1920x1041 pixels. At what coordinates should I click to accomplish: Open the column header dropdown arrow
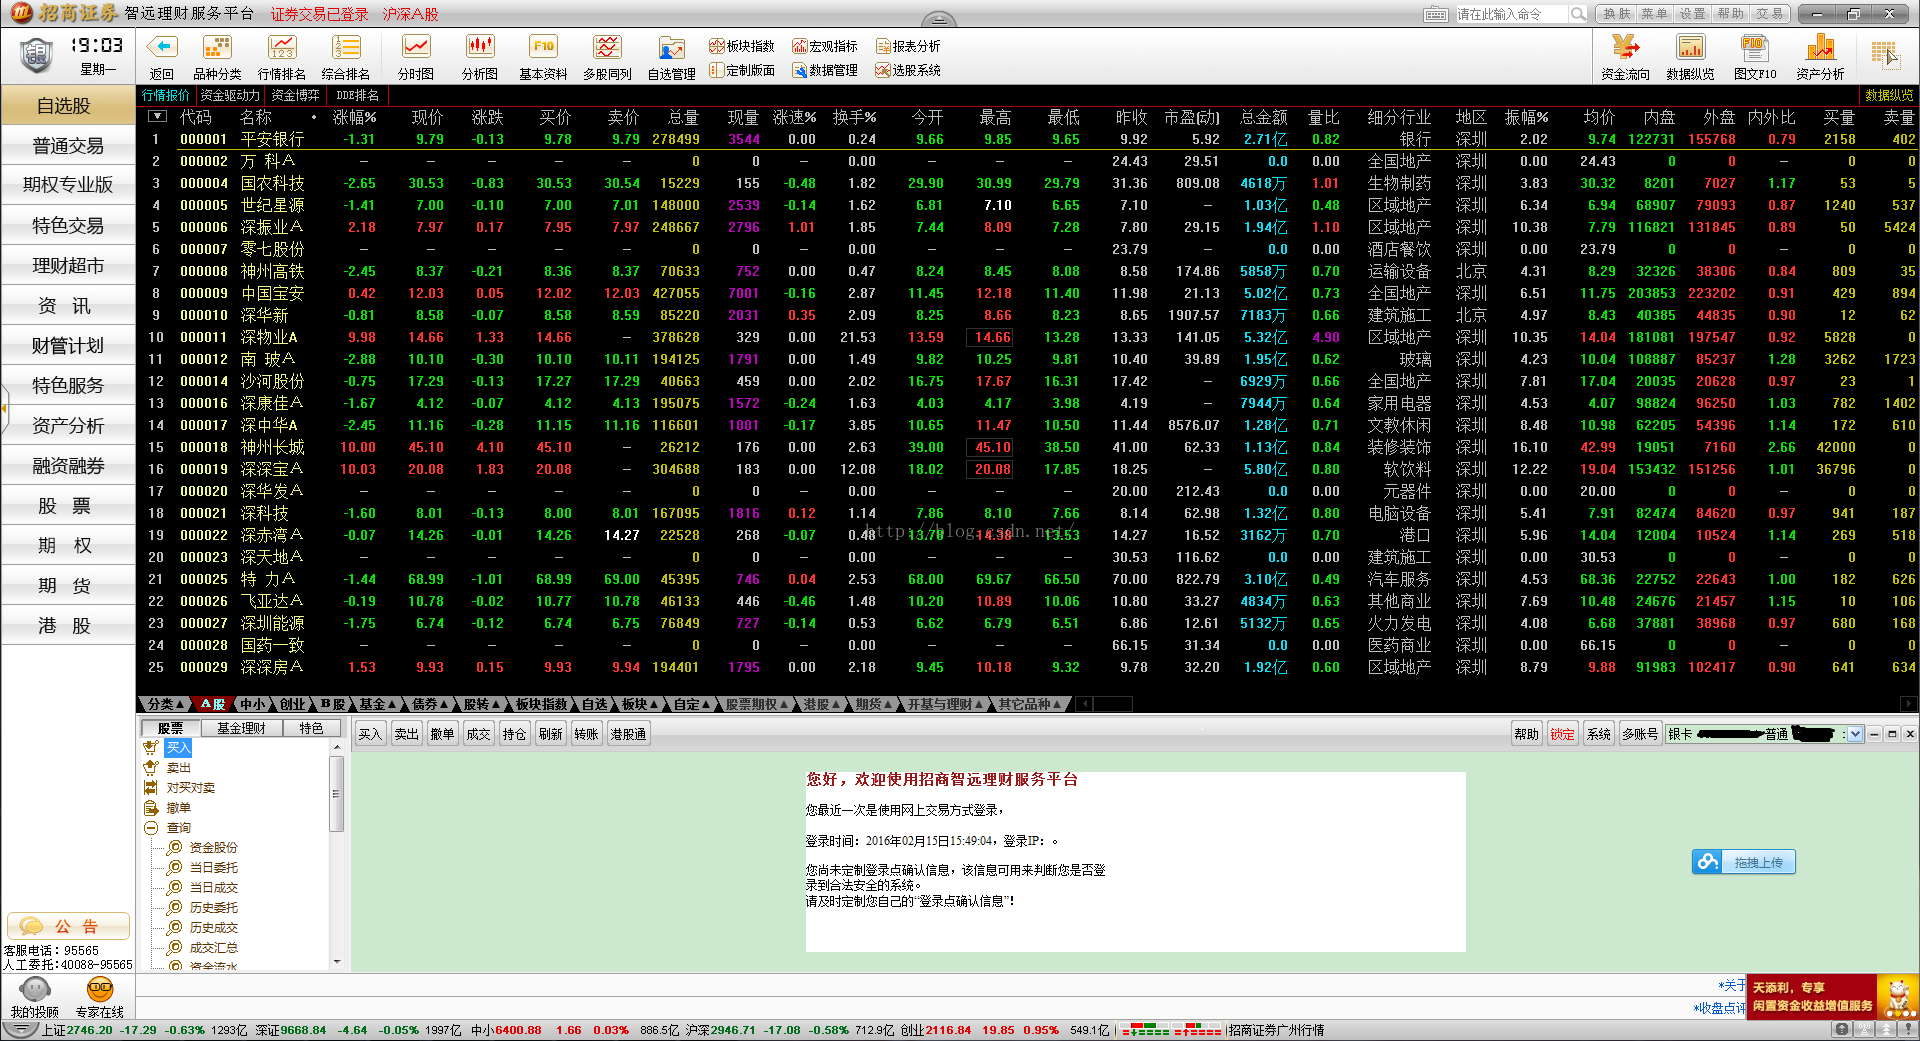[157, 117]
